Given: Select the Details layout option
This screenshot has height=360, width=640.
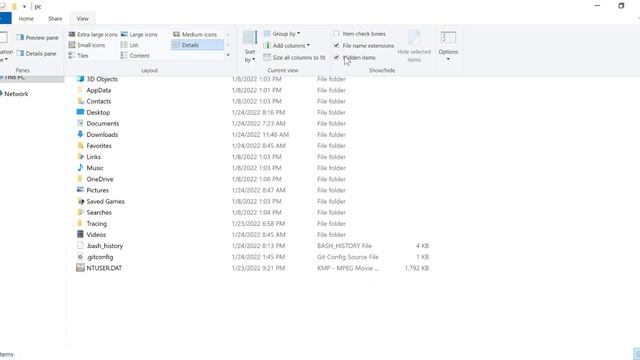Looking at the screenshot, I should [x=198, y=45].
